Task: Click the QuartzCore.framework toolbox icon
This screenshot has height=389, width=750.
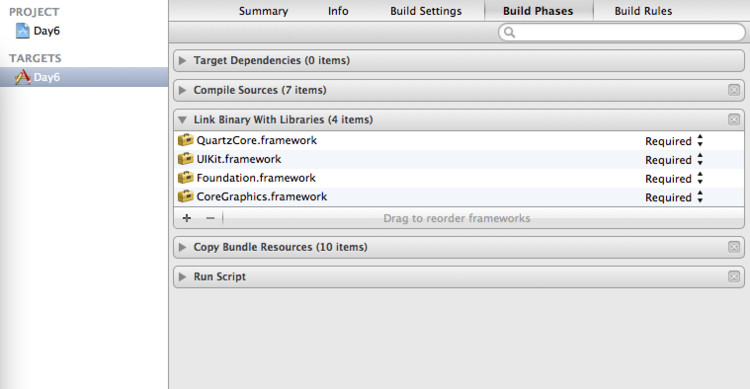Action: point(186,140)
